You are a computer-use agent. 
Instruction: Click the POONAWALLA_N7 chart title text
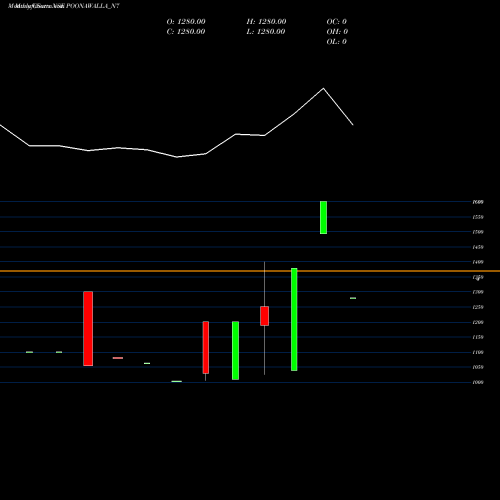tap(93, 6)
